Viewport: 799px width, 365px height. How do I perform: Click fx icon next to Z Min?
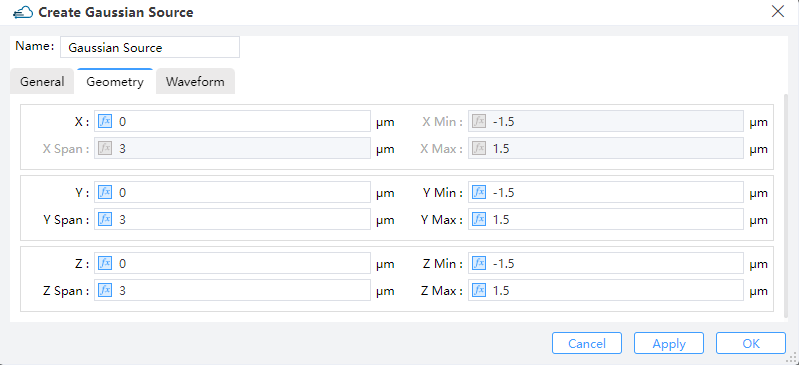479,263
